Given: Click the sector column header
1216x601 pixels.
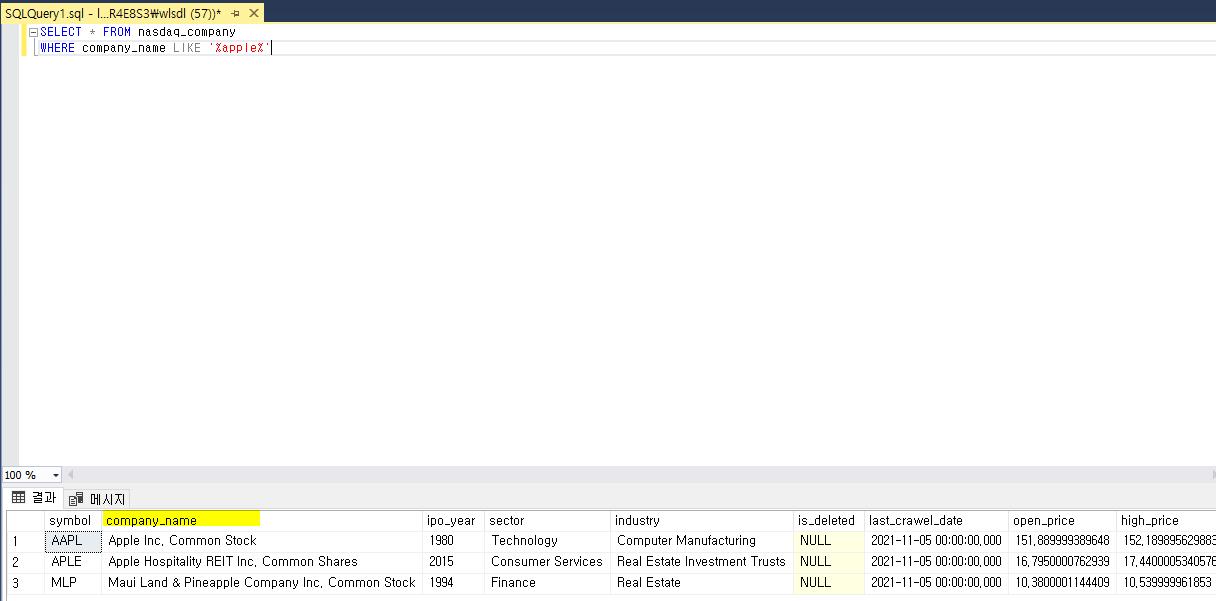Looking at the screenshot, I should point(548,520).
